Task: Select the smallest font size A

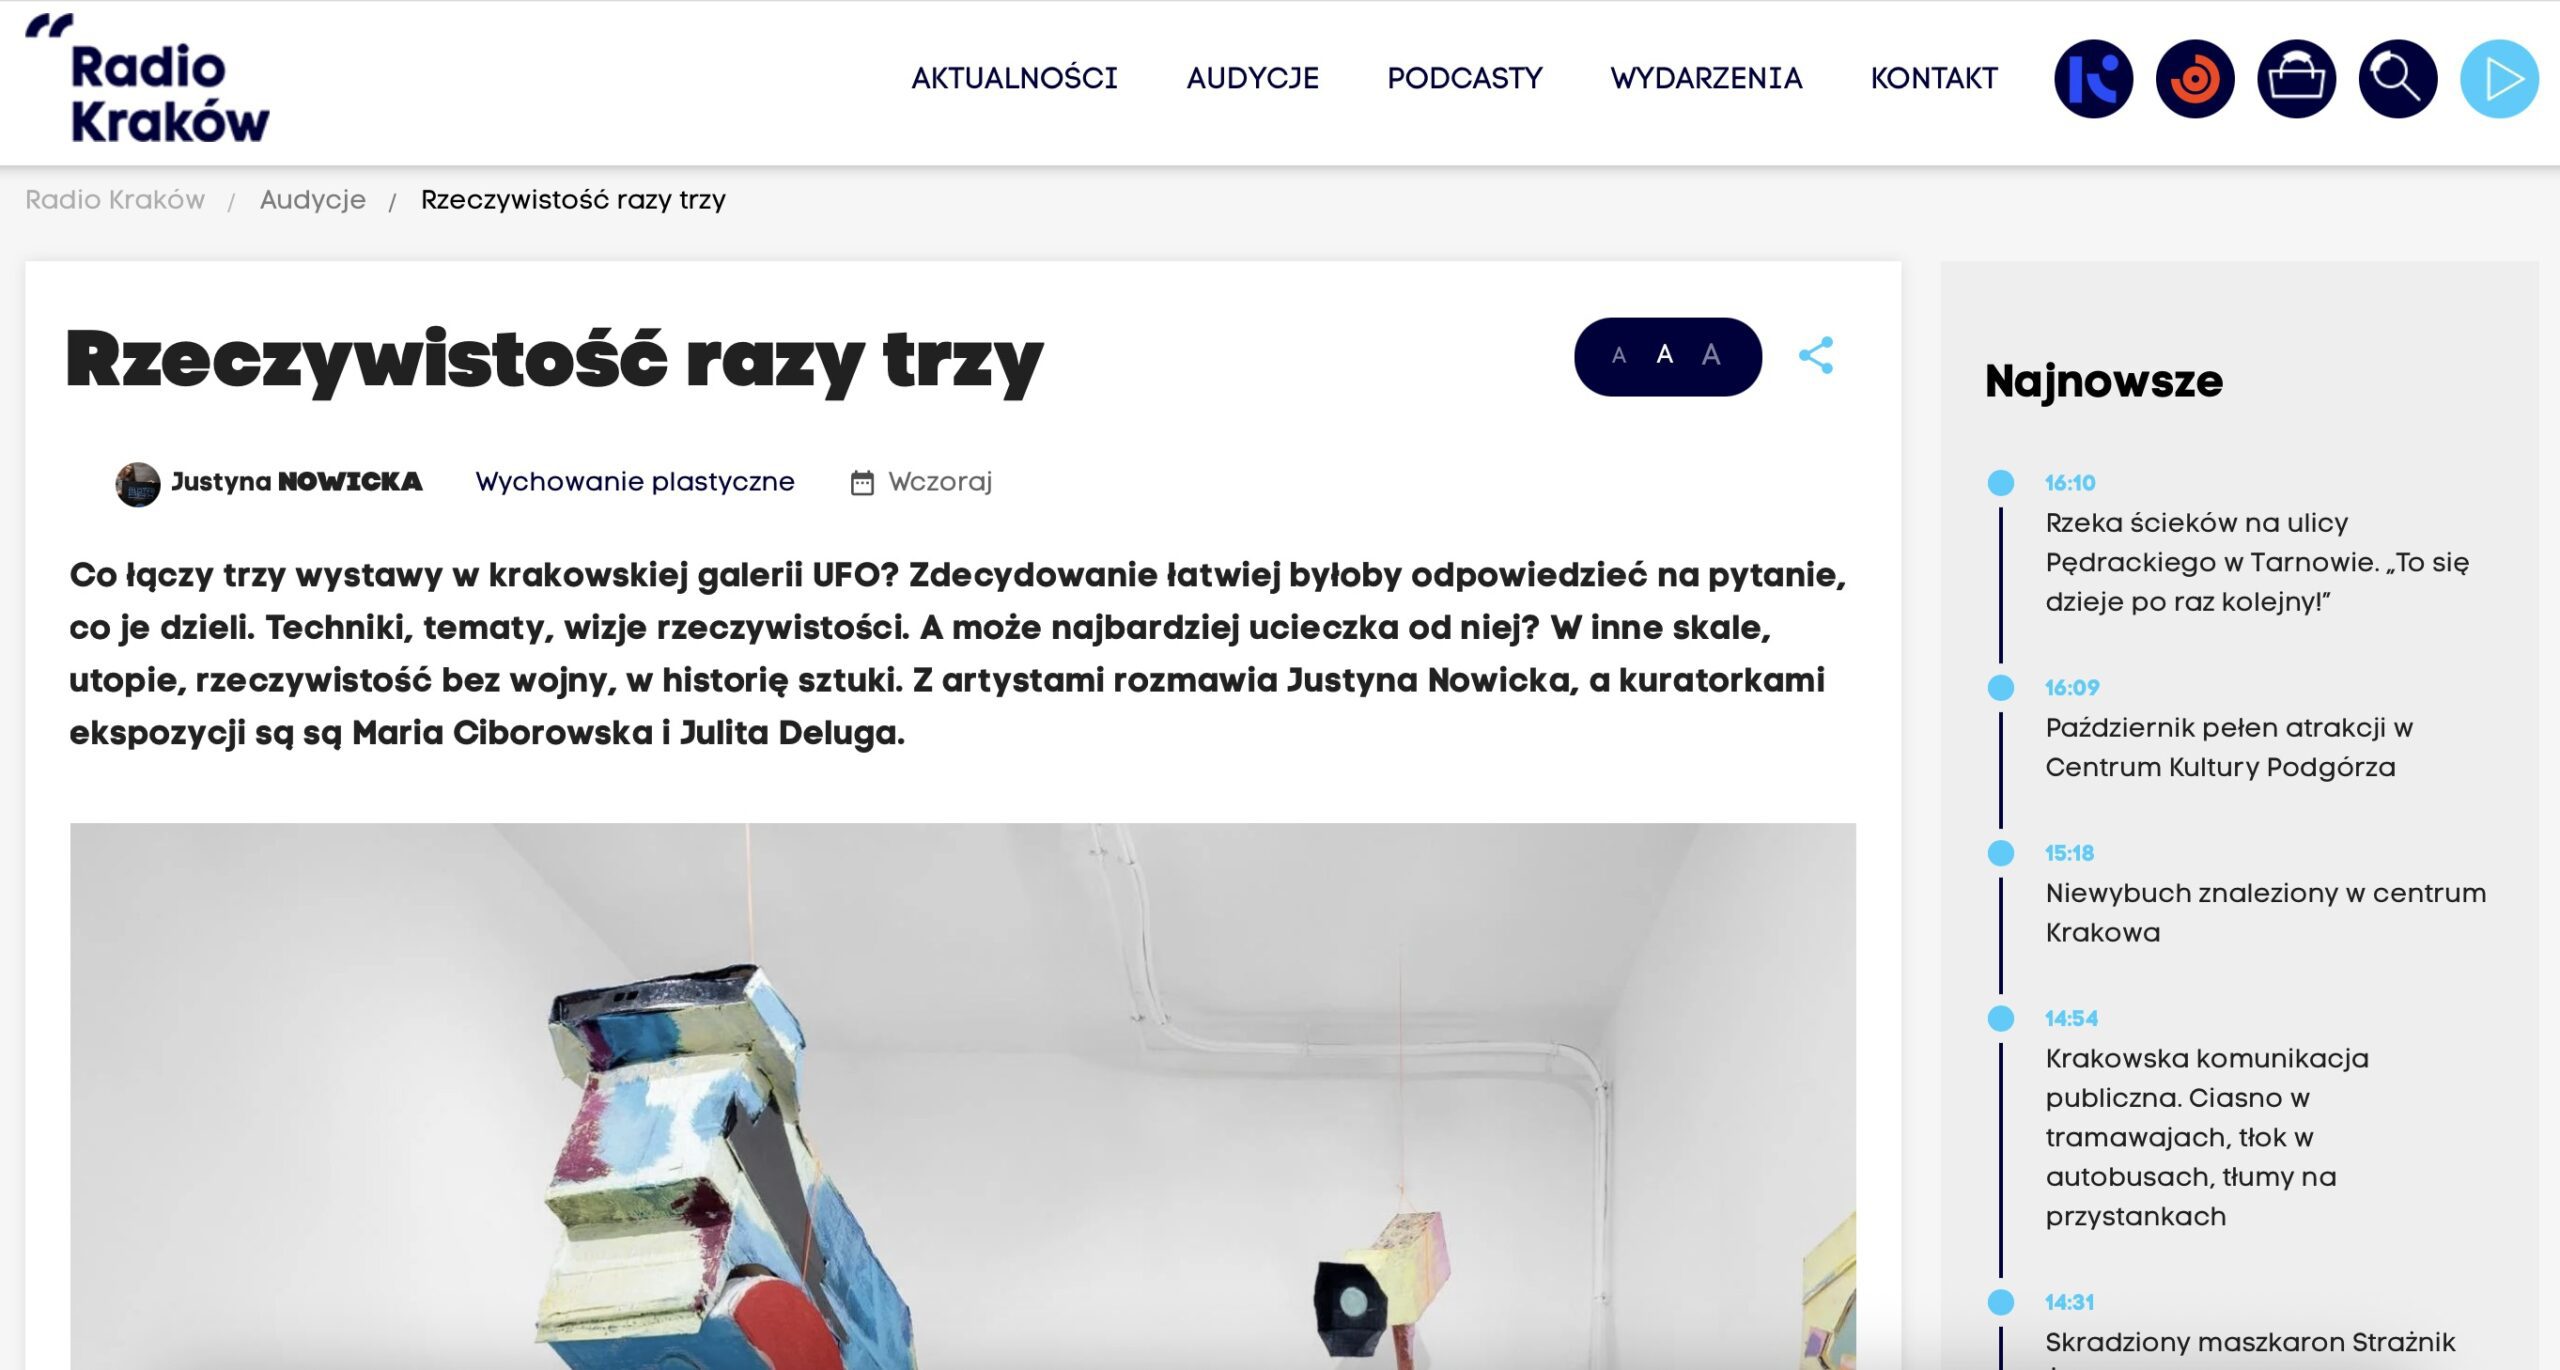Action: coord(1619,356)
